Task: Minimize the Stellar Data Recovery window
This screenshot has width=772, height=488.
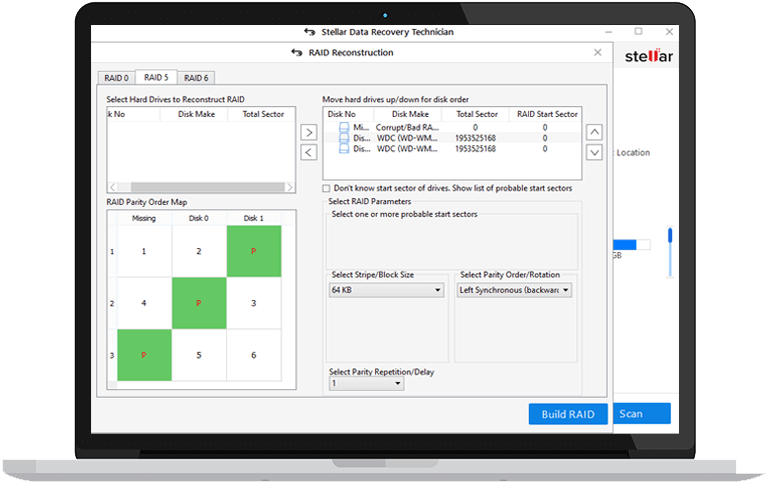Action: click(x=609, y=32)
